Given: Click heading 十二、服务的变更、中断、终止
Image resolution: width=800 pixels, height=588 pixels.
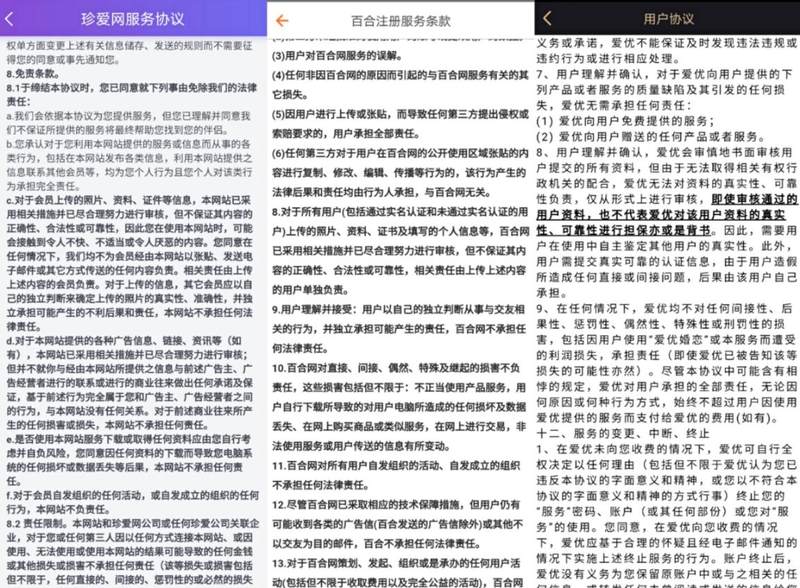Looking at the screenshot, I should pyautogui.click(x=623, y=433).
